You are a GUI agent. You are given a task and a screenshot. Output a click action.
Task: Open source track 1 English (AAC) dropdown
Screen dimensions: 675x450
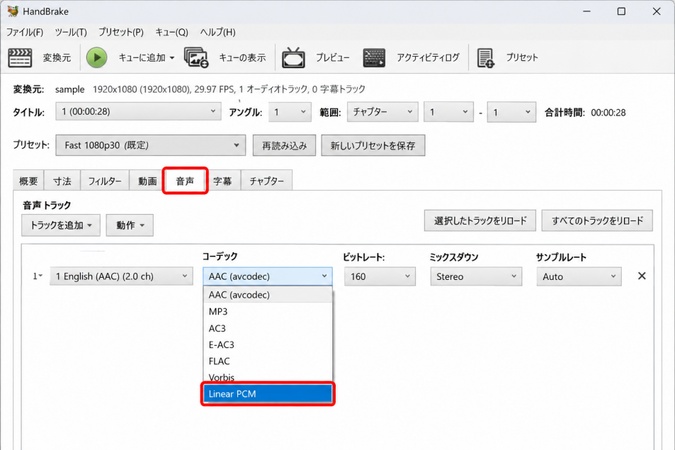pos(121,276)
